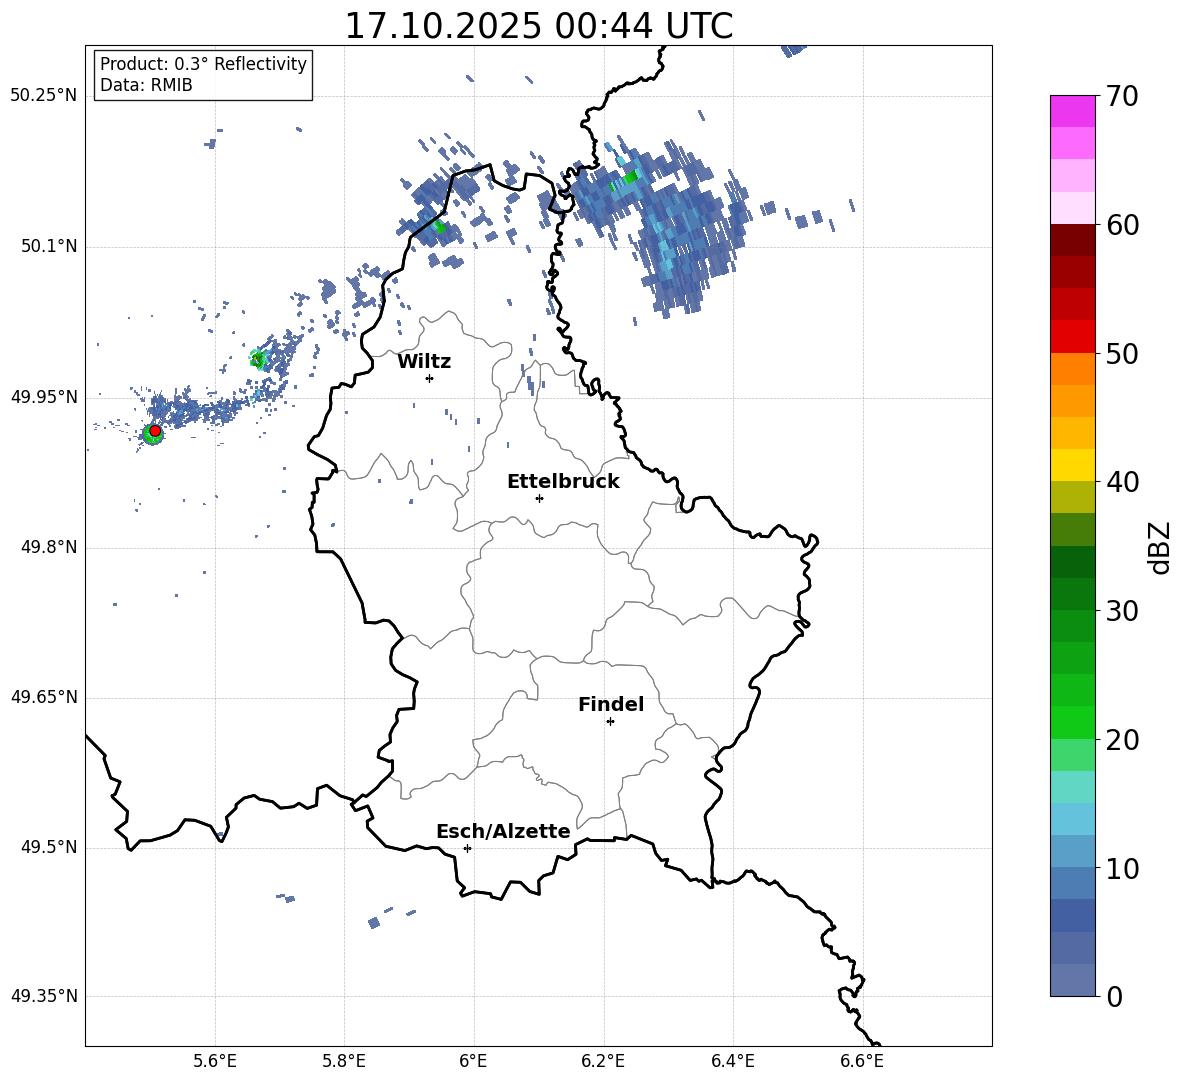Click the 5.8°E longitude label
Viewport: 1184px width, 1081px height.
tap(344, 1062)
